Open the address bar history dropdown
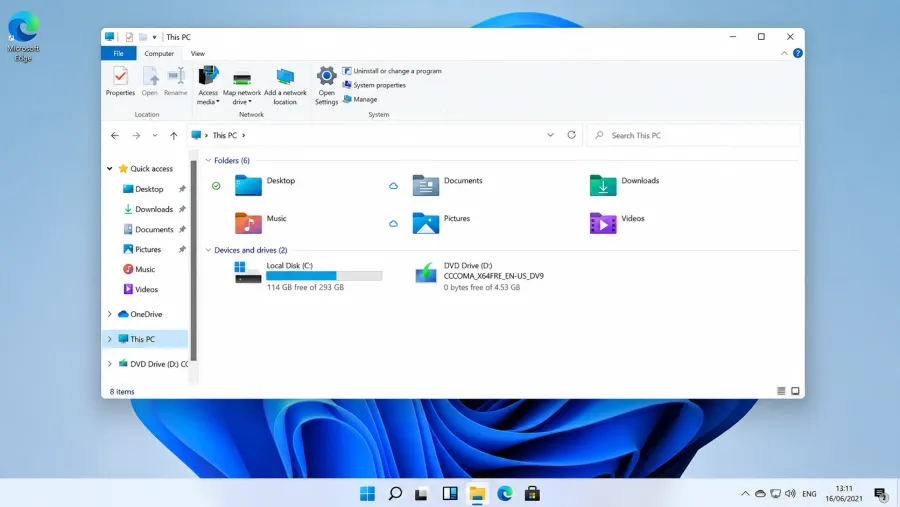This screenshot has width=900, height=507. 550,135
